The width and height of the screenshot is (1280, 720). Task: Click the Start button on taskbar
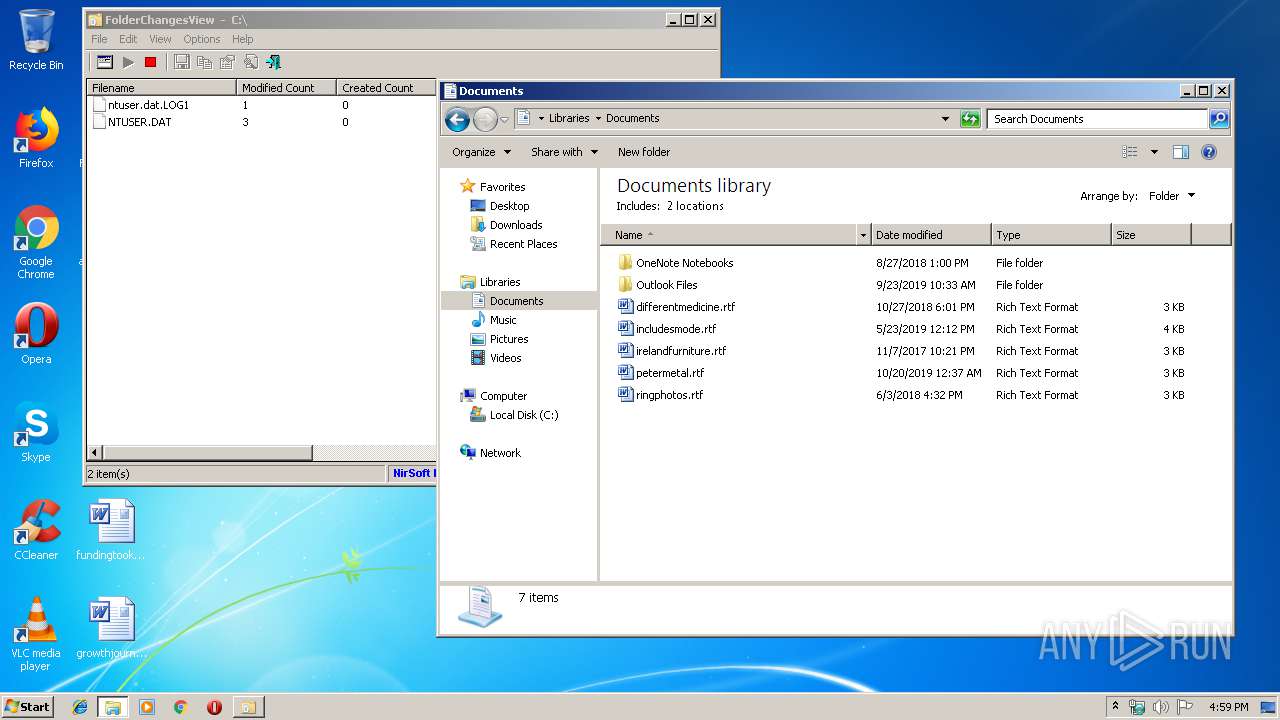[28, 707]
